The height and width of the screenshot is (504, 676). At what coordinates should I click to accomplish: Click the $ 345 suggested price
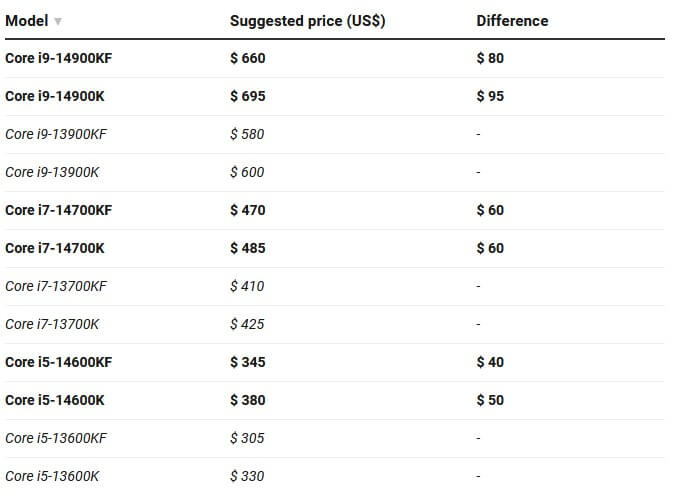click(248, 362)
